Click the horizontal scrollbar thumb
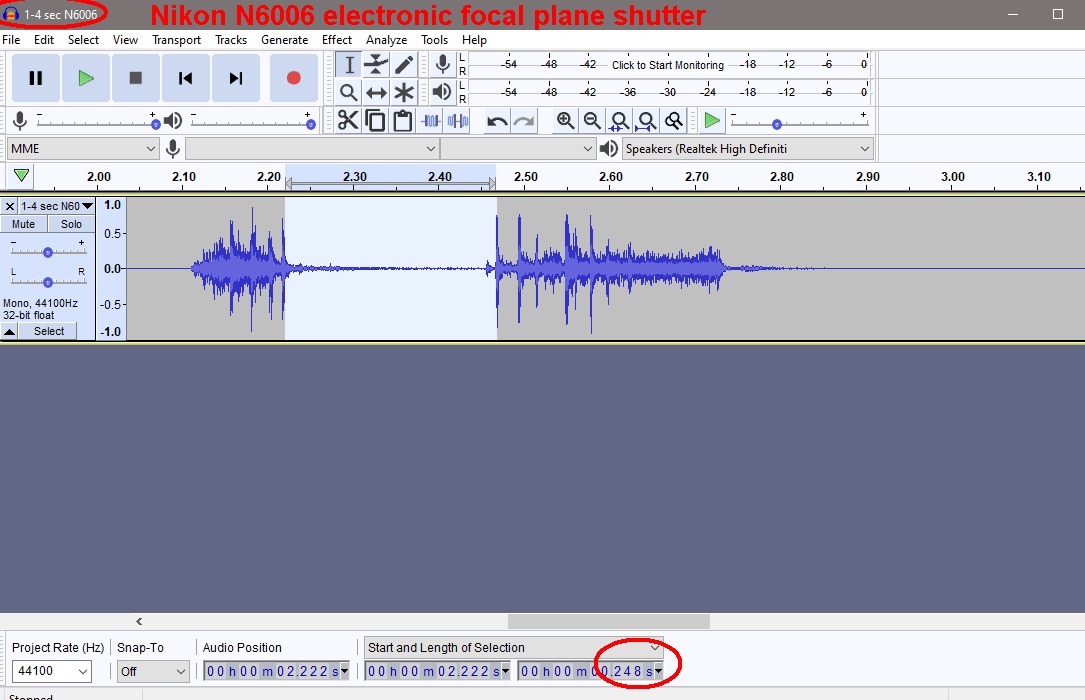This screenshot has width=1085, height=700. [609, 621]
